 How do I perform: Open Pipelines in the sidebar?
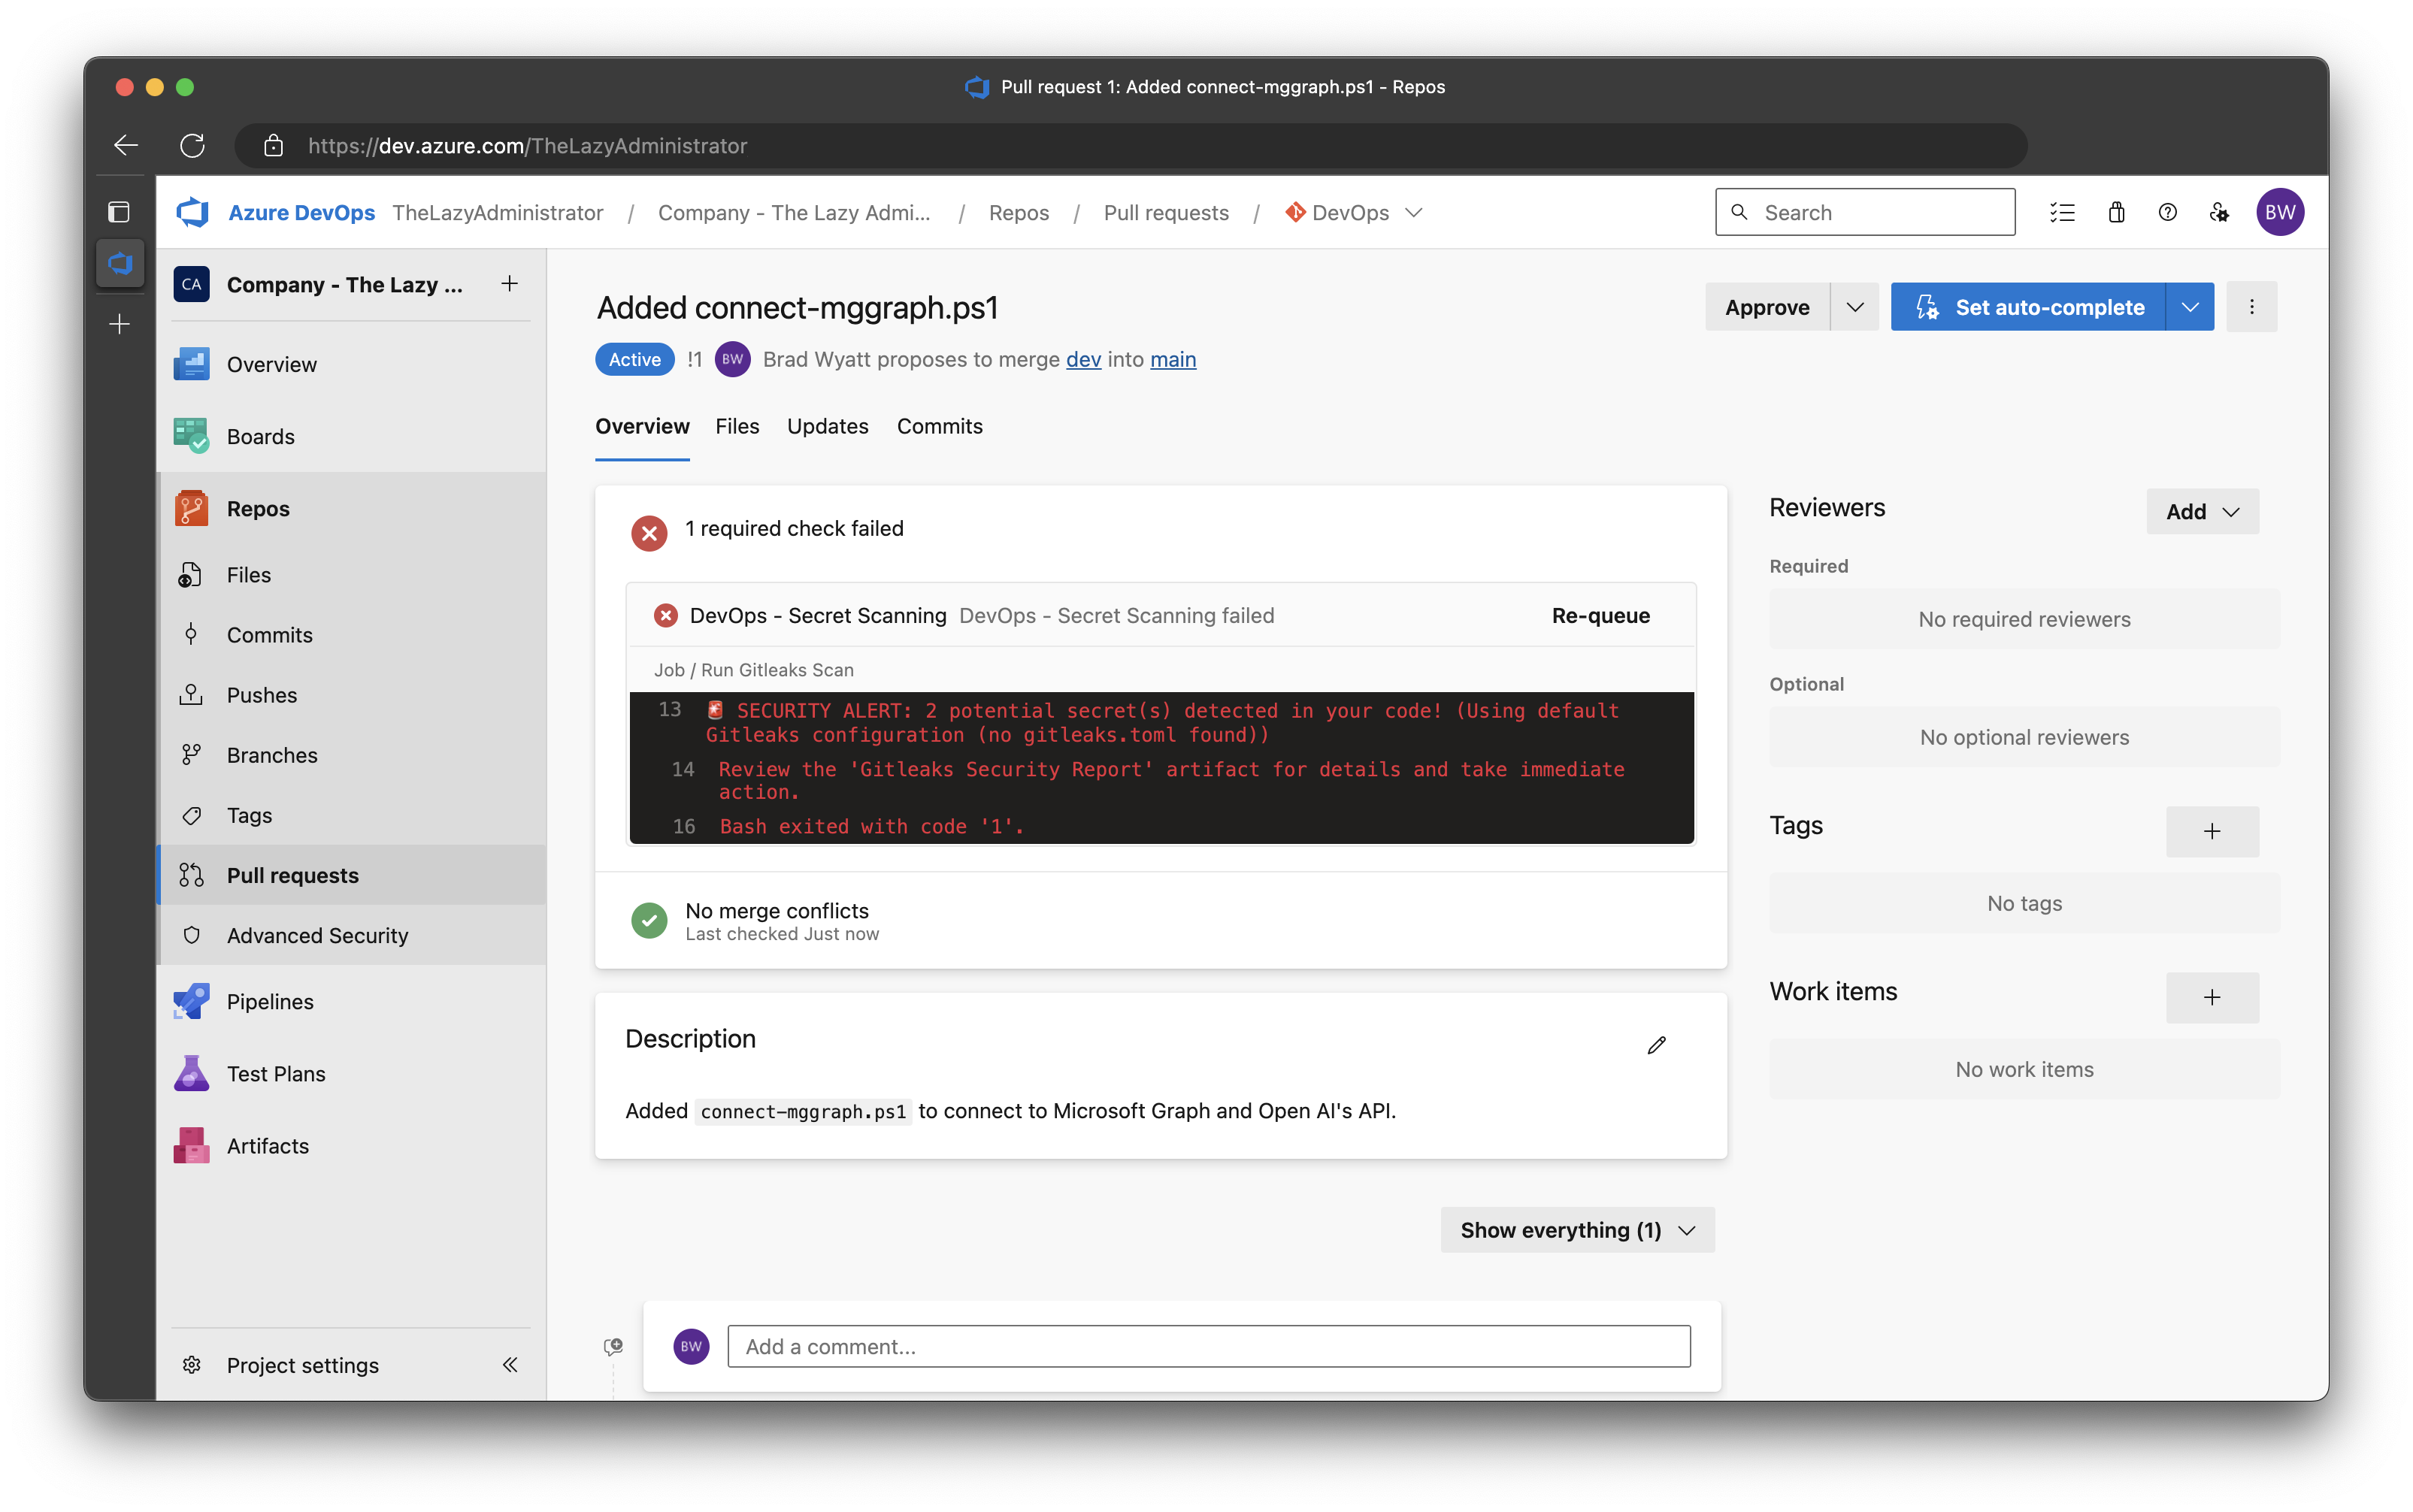[x=351, y=1001]
